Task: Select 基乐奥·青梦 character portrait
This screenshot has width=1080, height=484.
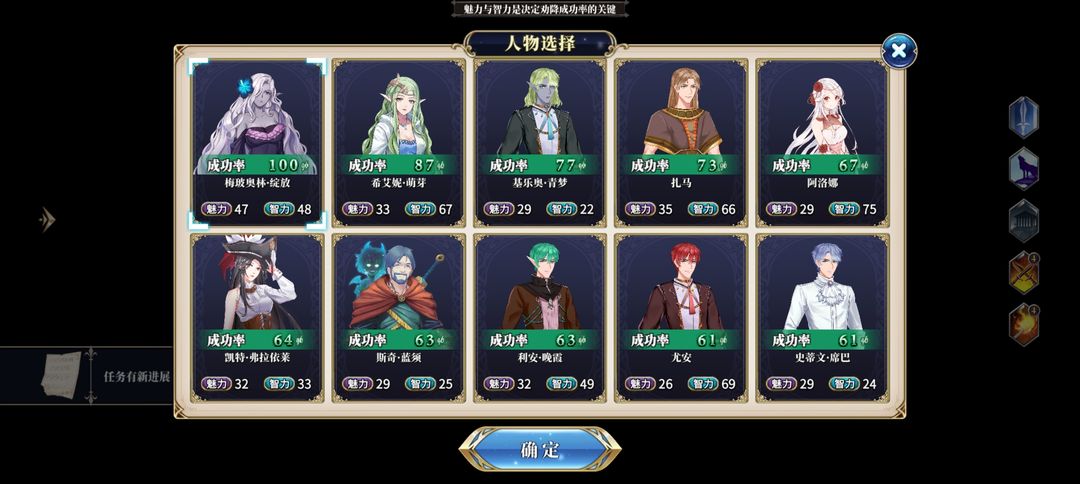Action: [x=540, y=143]
